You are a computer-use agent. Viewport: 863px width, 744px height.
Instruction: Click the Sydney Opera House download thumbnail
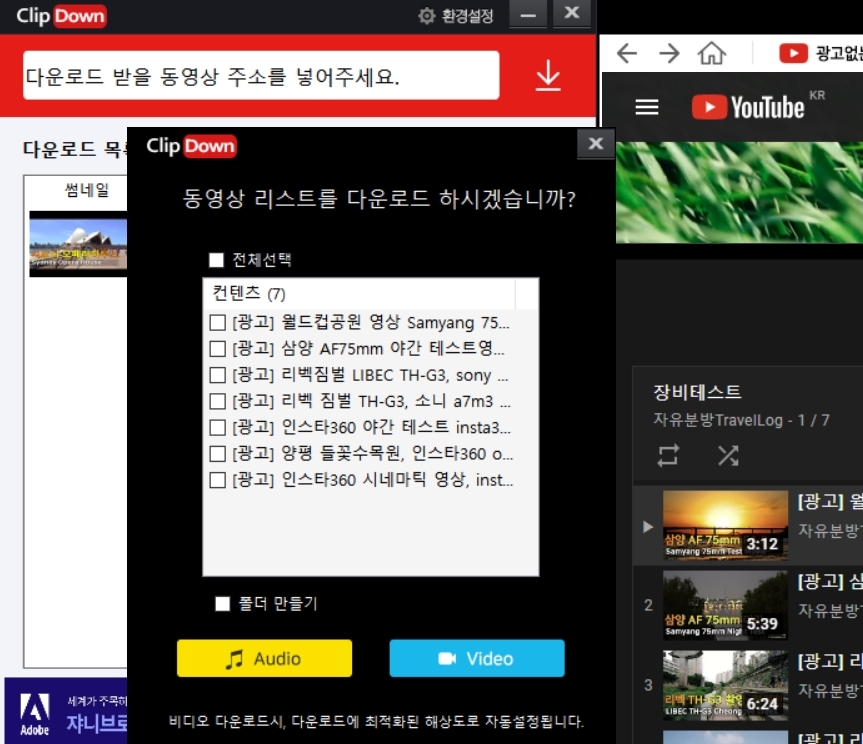[78, 244]
